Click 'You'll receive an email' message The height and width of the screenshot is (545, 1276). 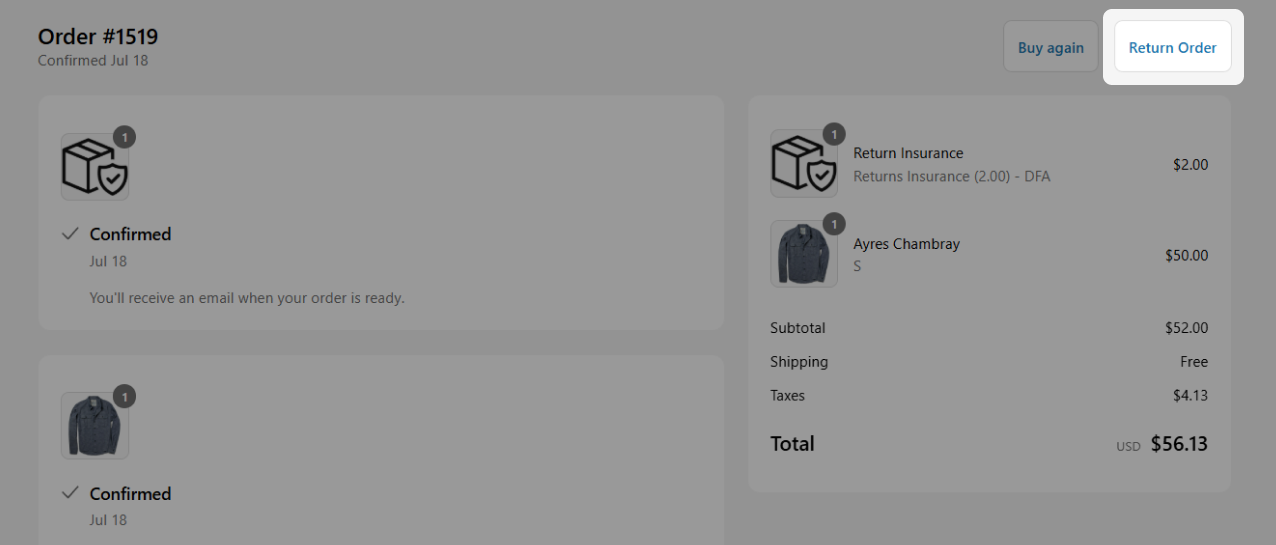[247, 298]
